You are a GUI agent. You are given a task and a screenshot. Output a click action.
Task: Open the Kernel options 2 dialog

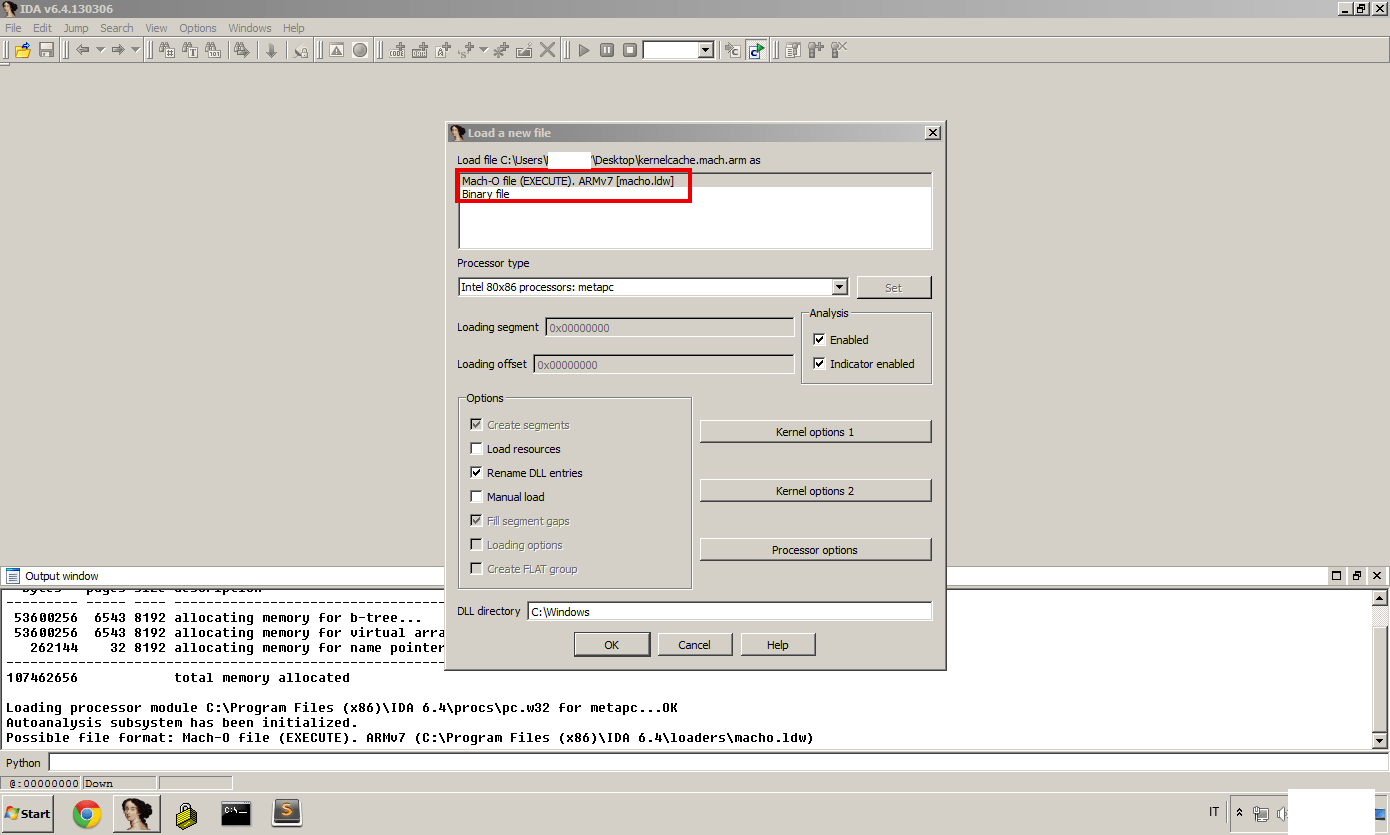pos(815,491)
